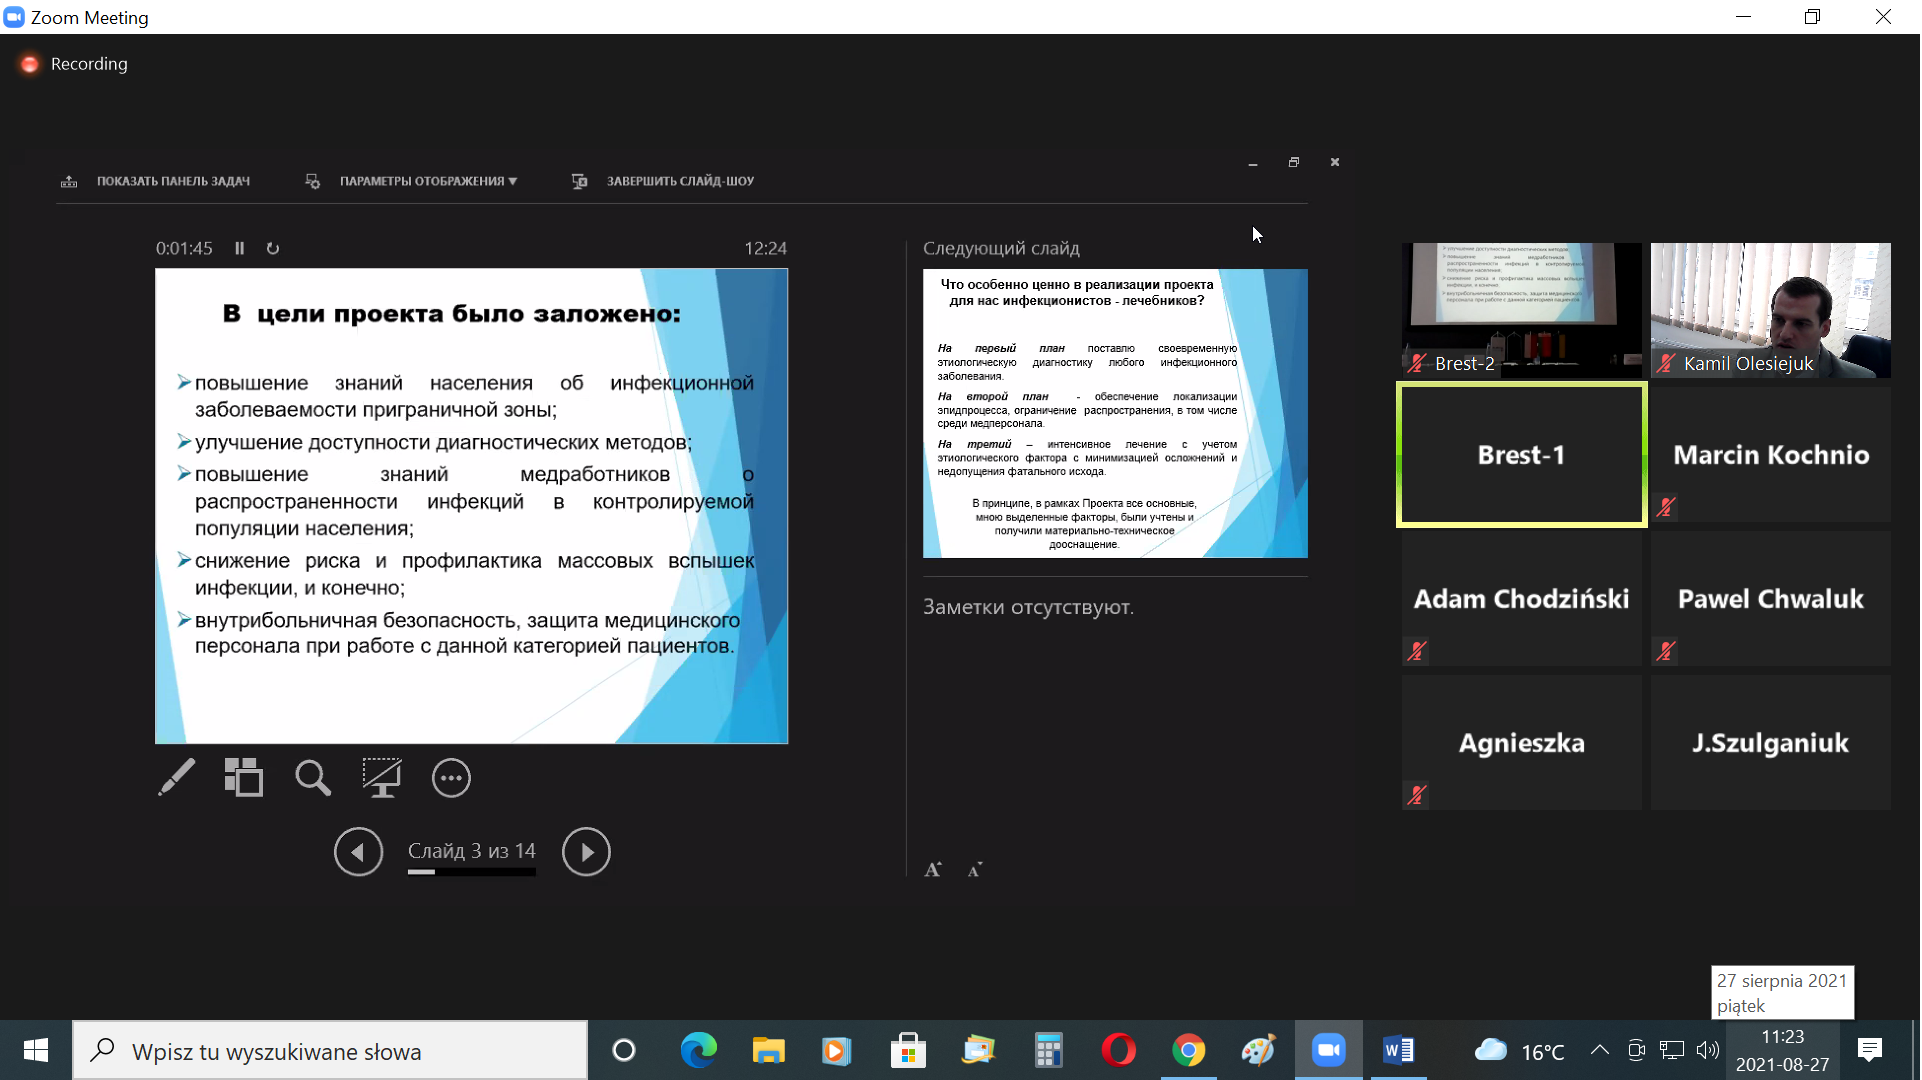The width and height of the screenshot is (1922, 1080).
Task: Show hidden system tray icons chevron
Action: click(1600, 1050)
